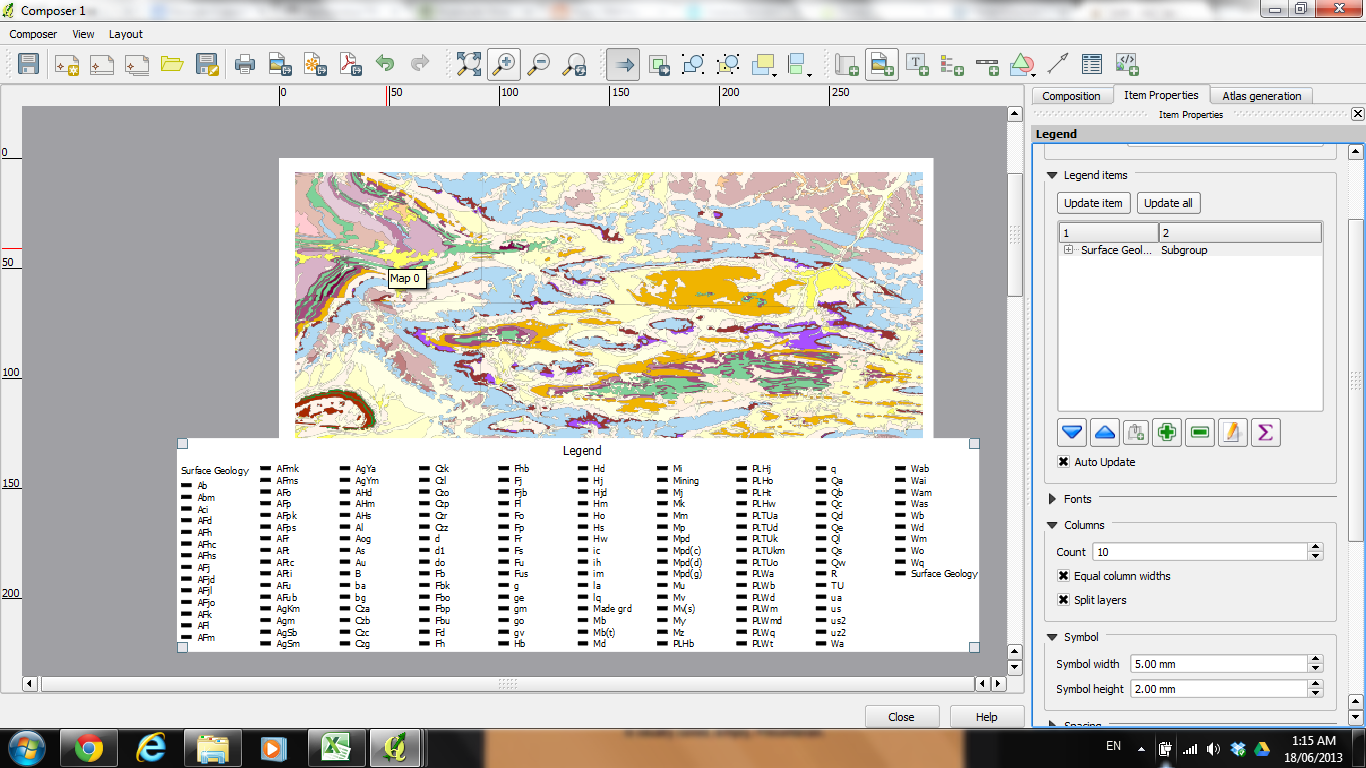
Task: Click the Add new label icon
Action: pos(917,65)
